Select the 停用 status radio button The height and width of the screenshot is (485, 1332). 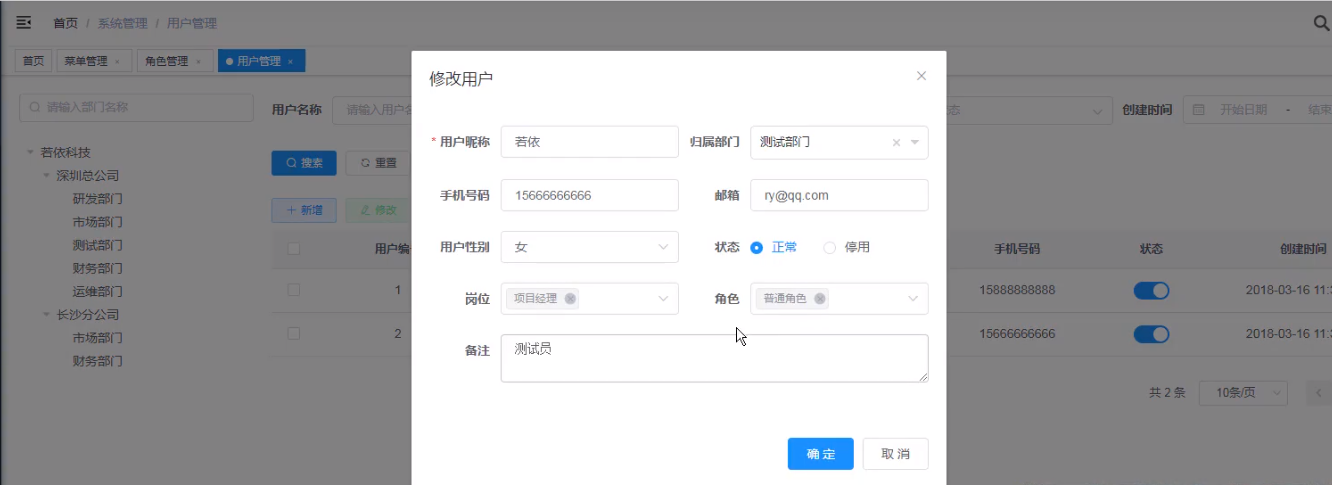[x=829, y=247]
